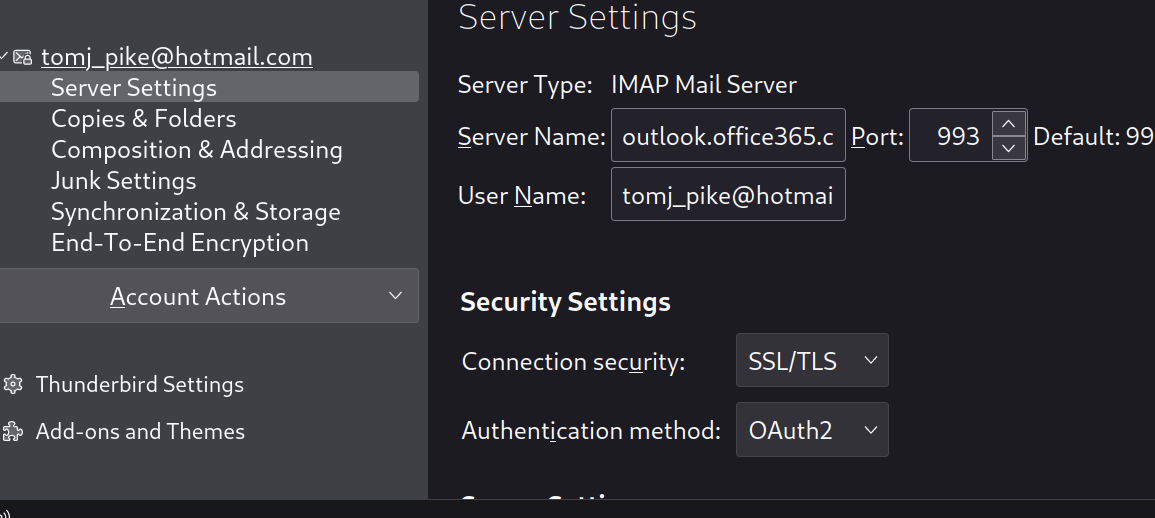Select the tomj_pike@hotmail.com account entry
The height and width of the screenshot is (518, 1155).
[x=177, y=58]
